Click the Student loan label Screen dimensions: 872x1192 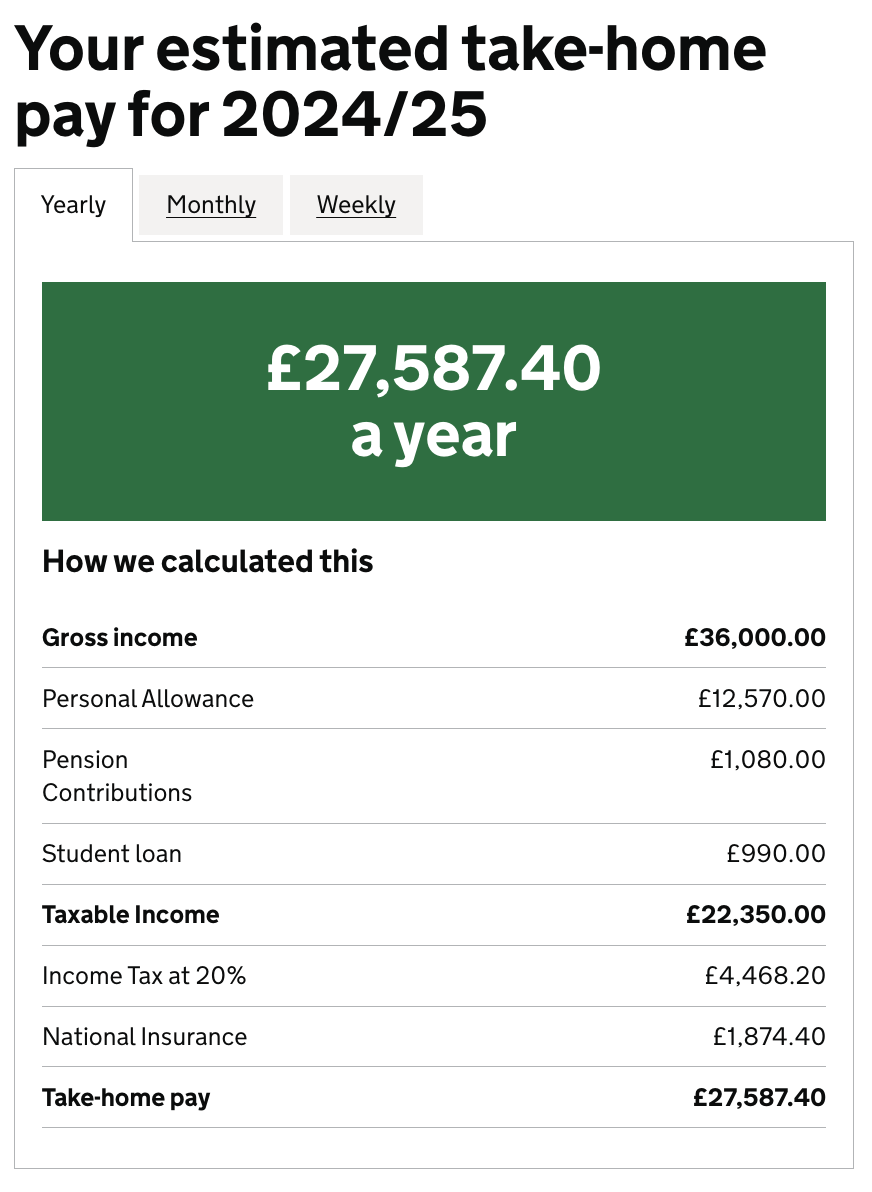(112, 854)
